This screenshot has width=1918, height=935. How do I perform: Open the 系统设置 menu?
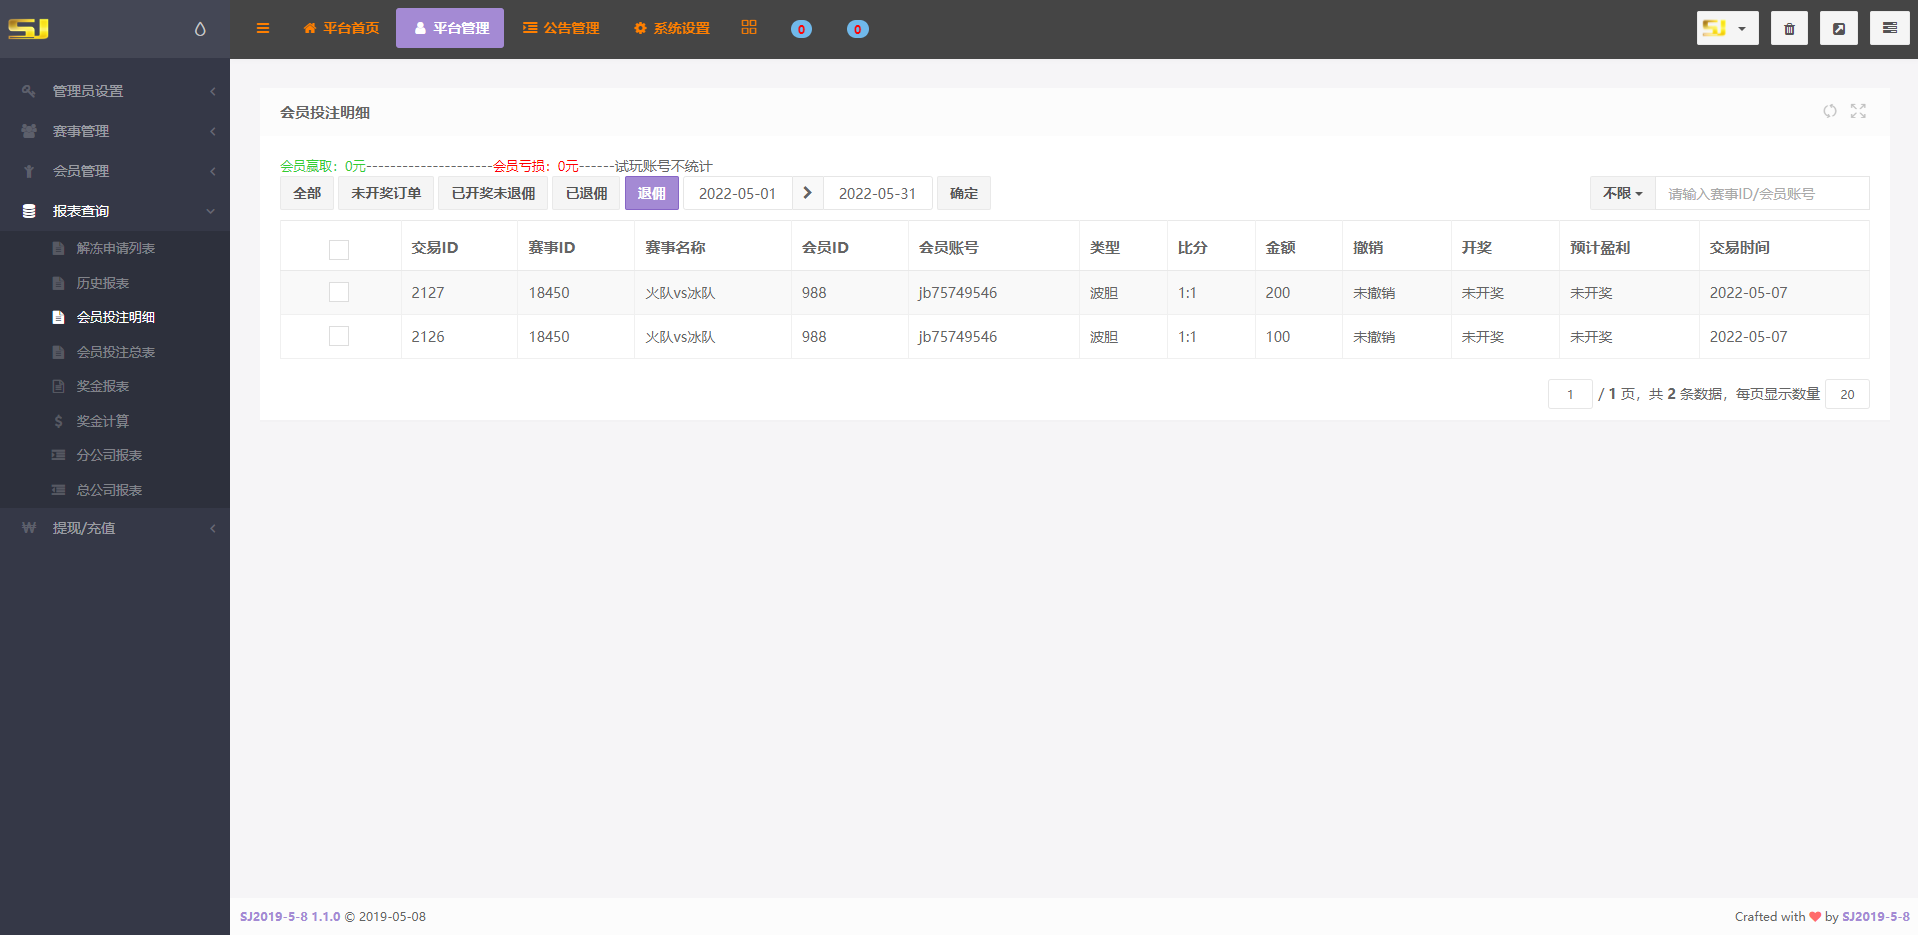pos(670,28)
